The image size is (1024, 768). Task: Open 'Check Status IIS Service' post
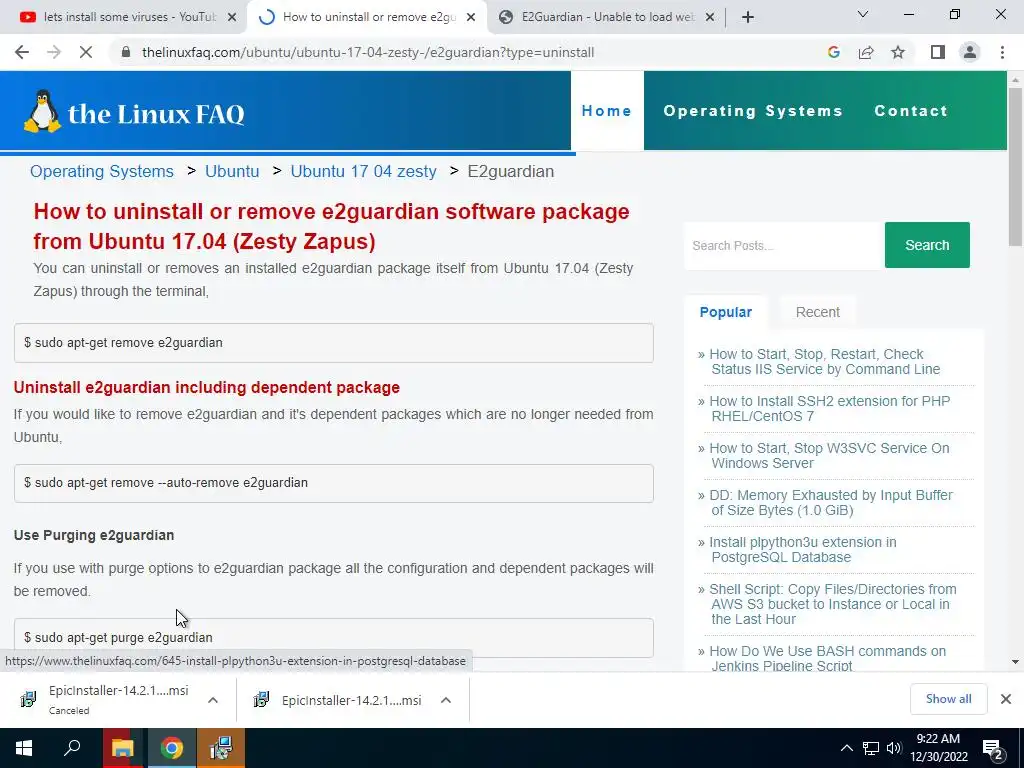pos(825,362)
